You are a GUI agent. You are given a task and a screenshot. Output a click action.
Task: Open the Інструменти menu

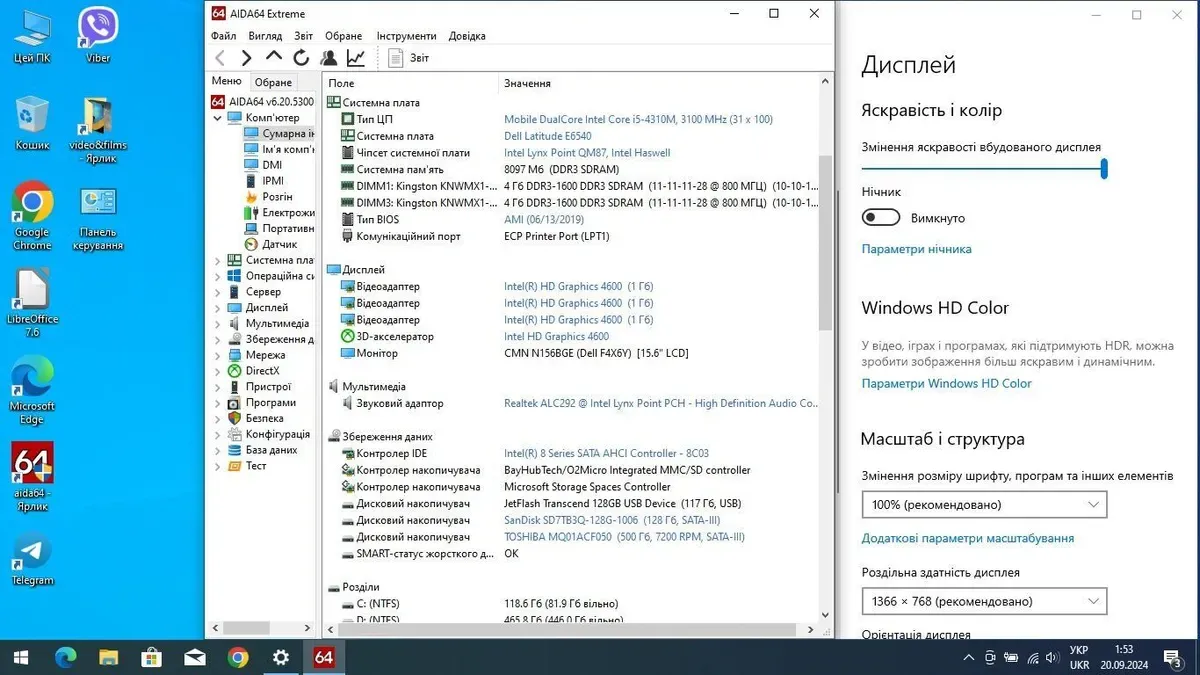(406, 36)
